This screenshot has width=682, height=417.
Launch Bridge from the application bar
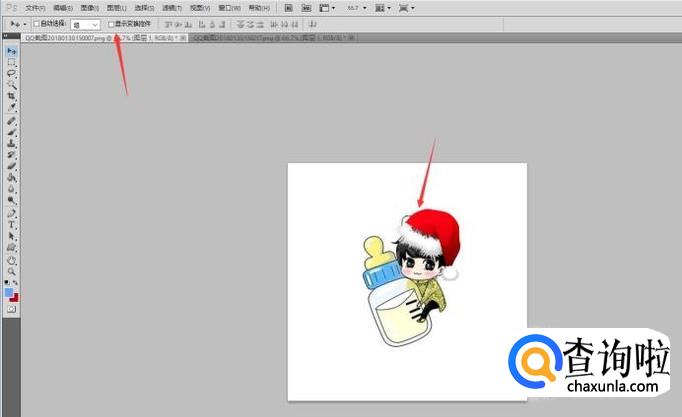288,8
